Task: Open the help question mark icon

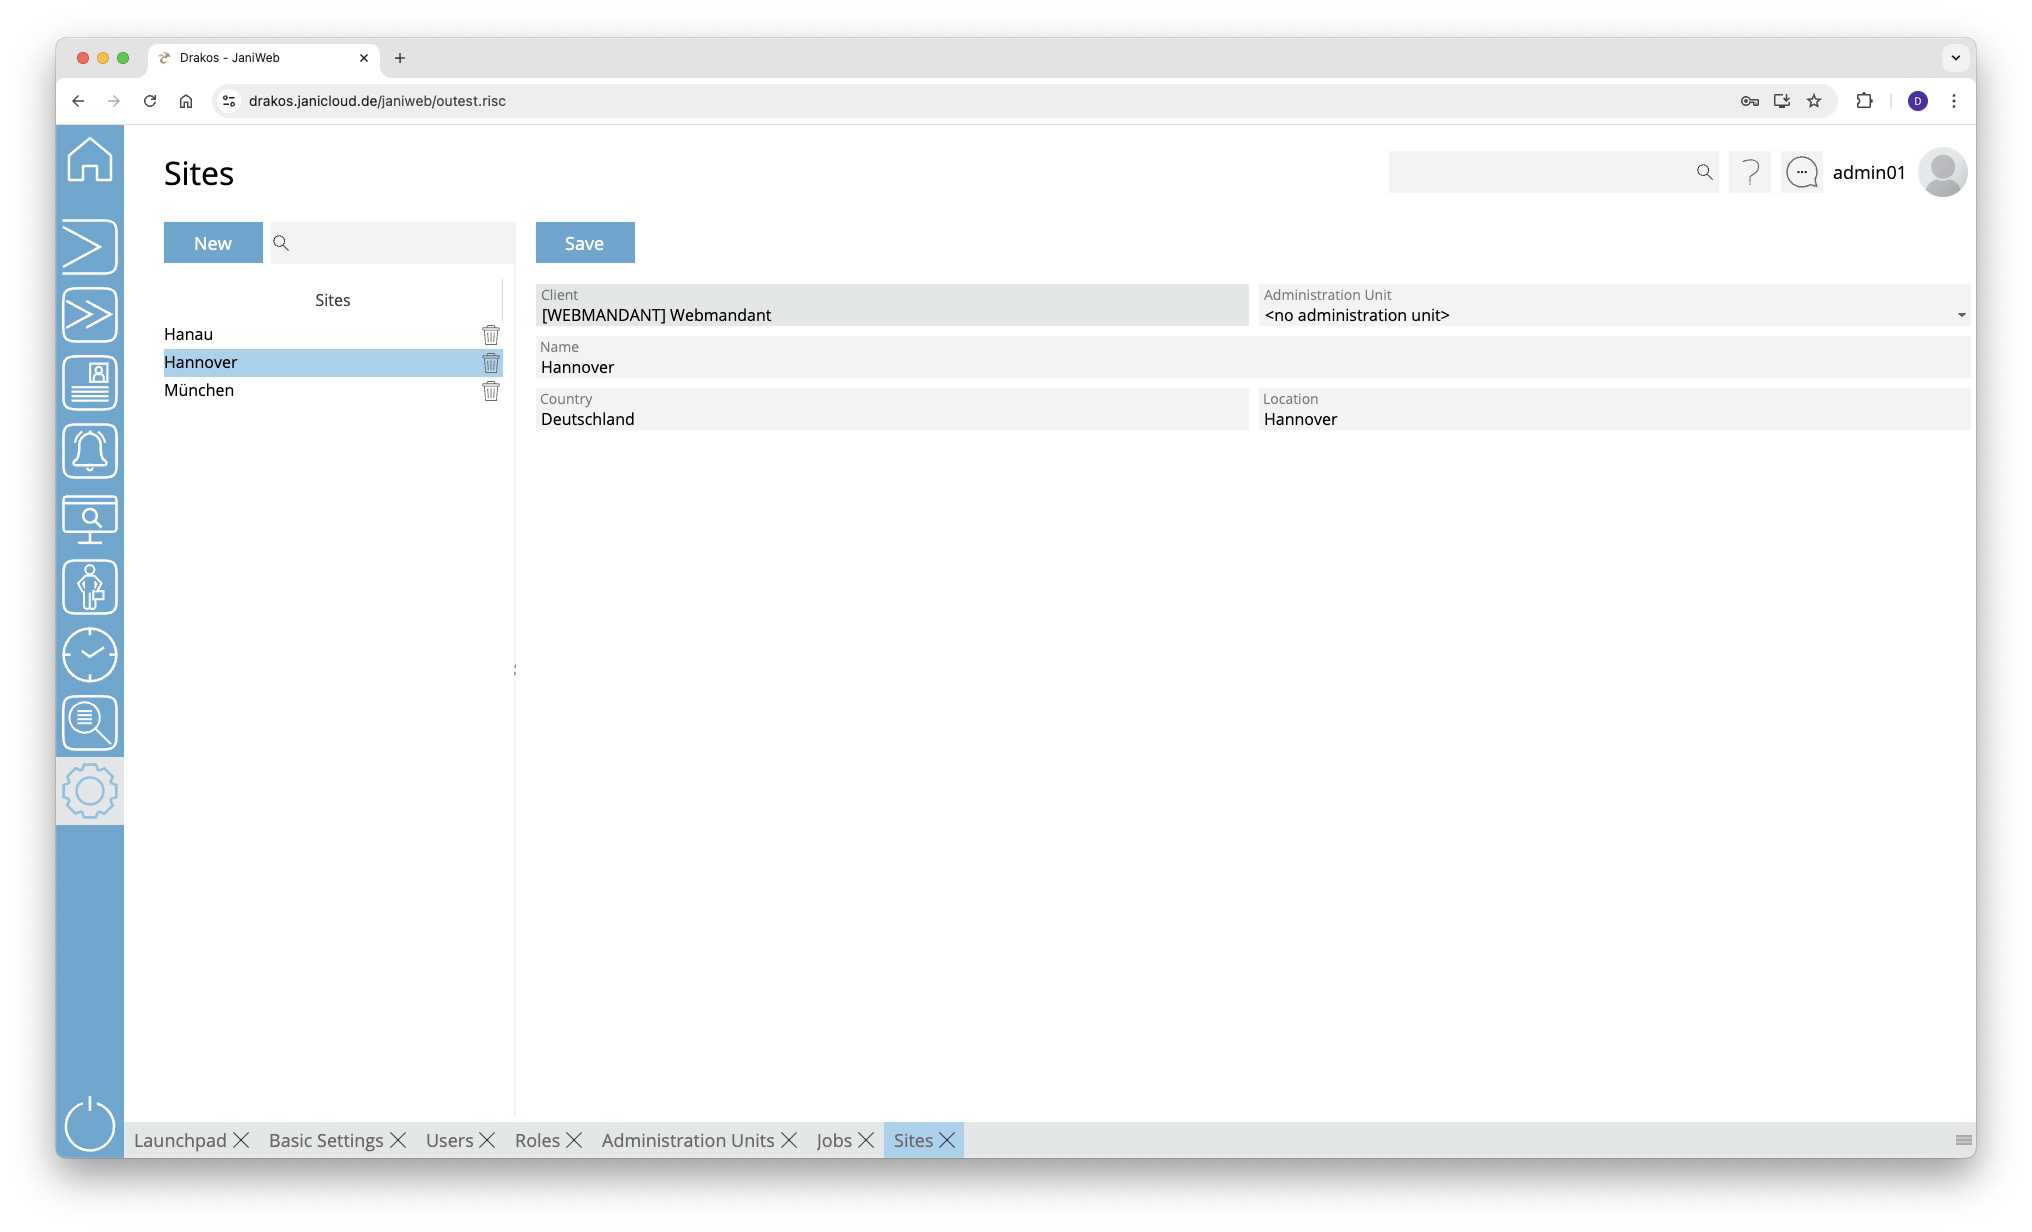Action: [1750, 173]
